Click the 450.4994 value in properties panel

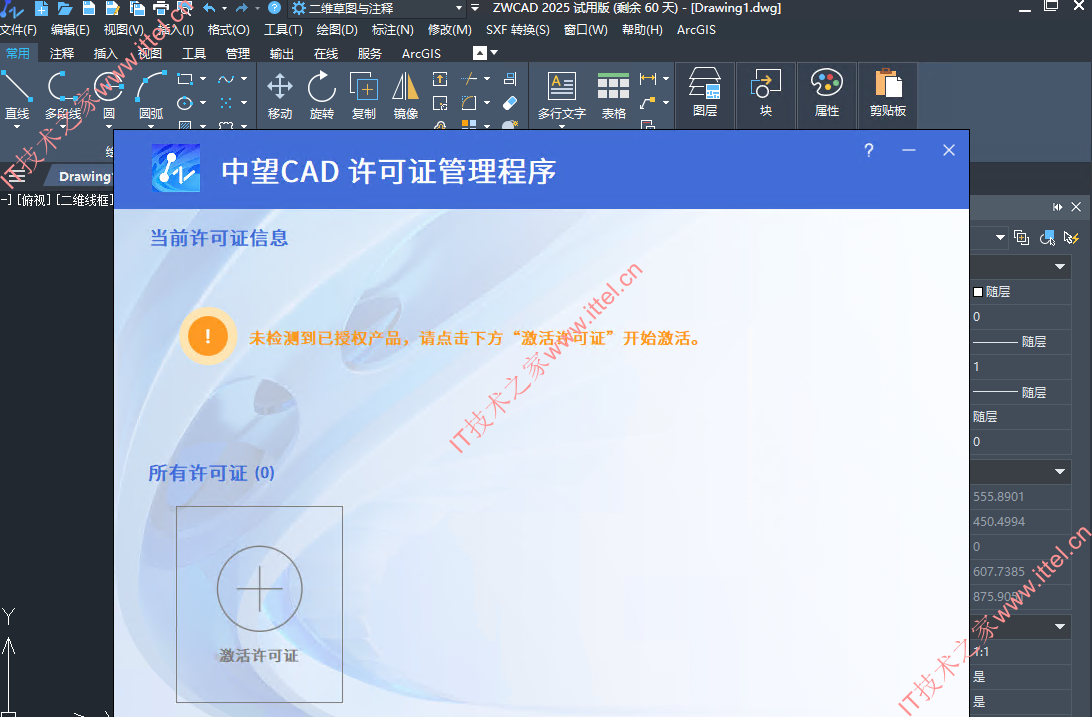(999, 522)
